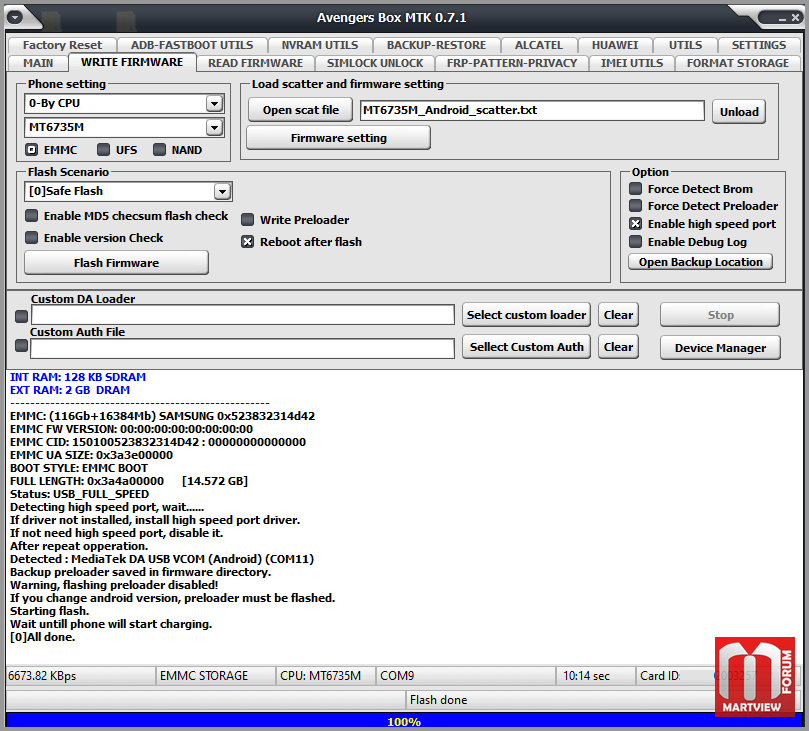Image resolution: width=809 pixels, height=731 pixels.
Task: Click the Custom Auth File path field
Action: click(242, 349)
